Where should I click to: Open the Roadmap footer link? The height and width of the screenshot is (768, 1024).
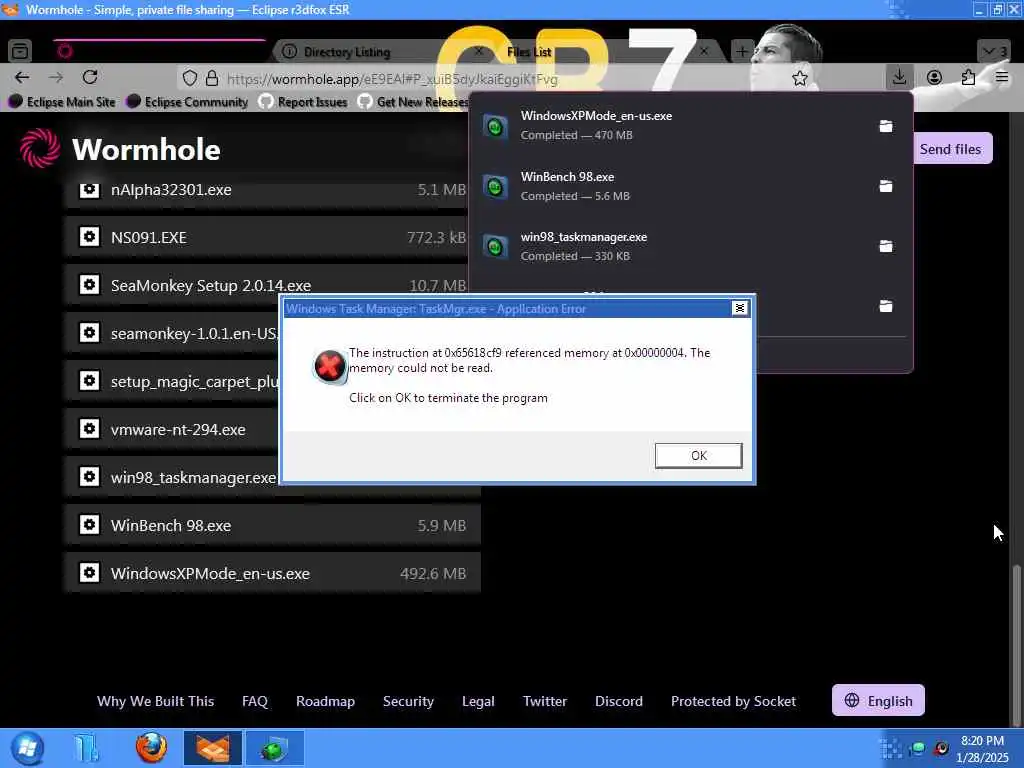(x=325, y=701)
